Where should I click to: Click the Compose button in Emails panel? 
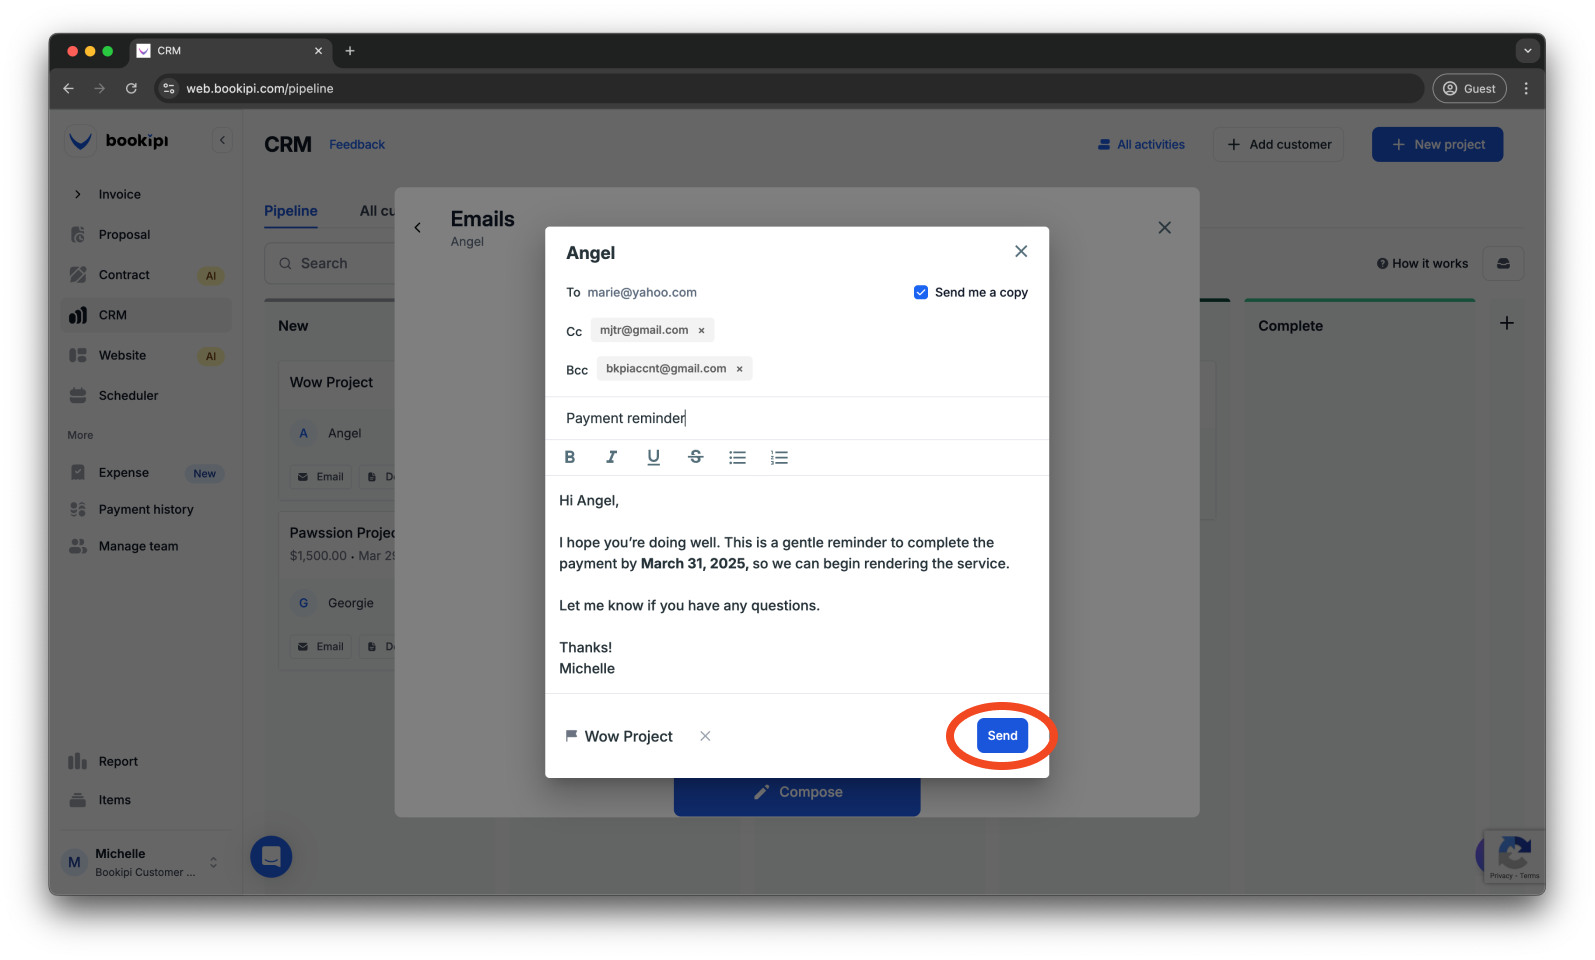tap(797, 792)
